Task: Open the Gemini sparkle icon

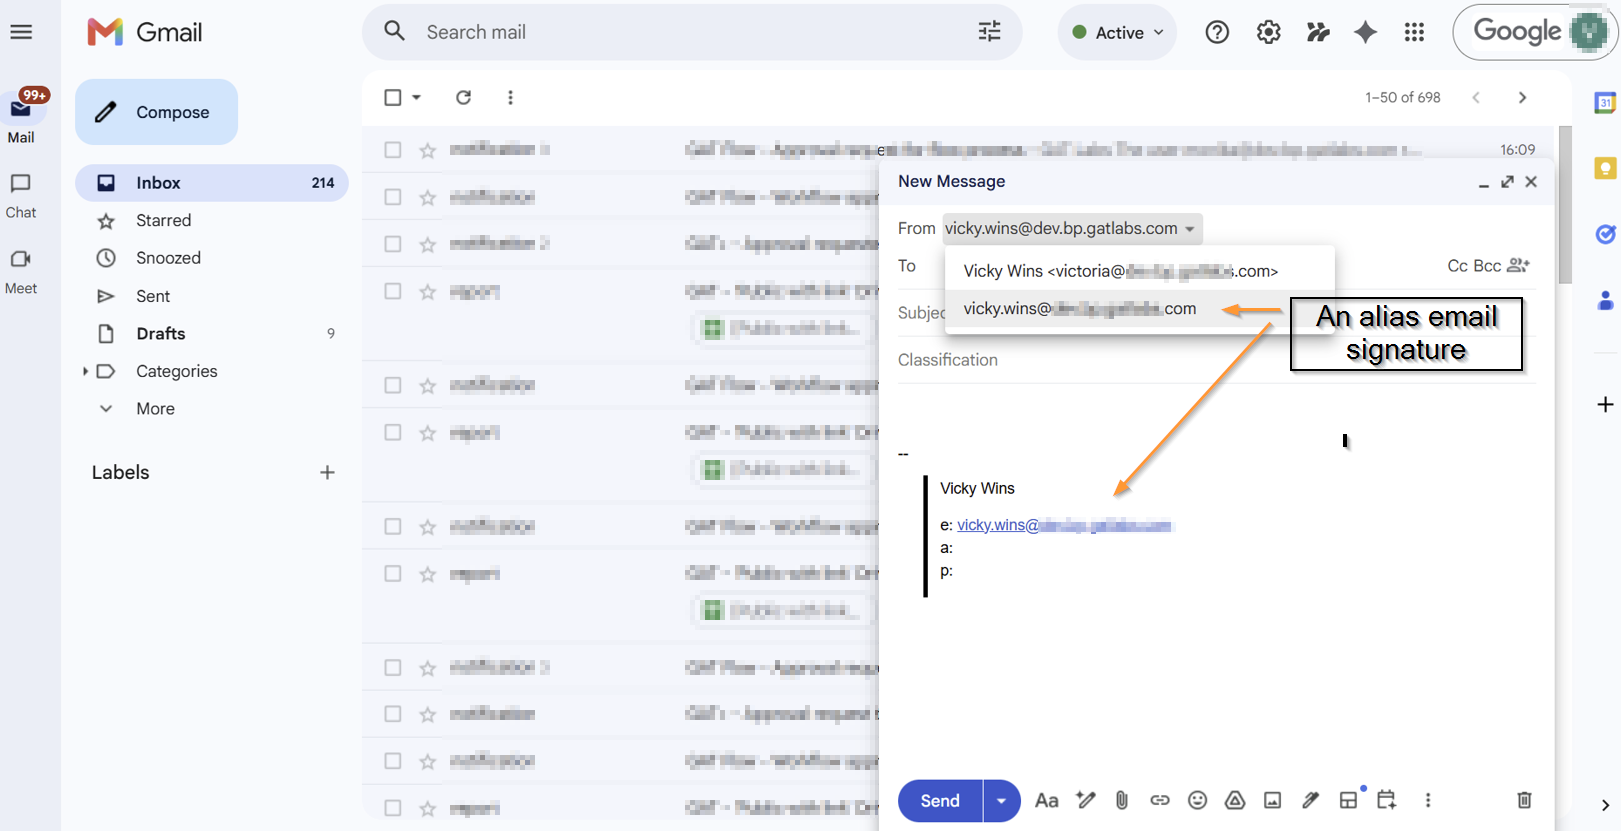Action: [x=1365, y=32]
